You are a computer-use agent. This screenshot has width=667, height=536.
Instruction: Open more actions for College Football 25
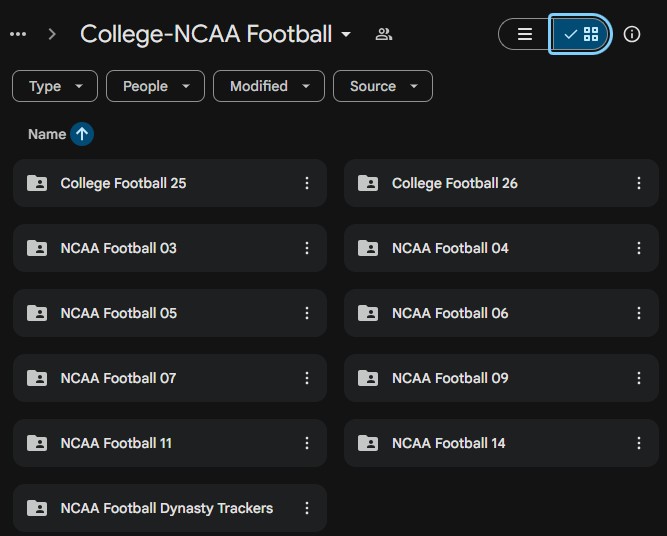(307, 183)
